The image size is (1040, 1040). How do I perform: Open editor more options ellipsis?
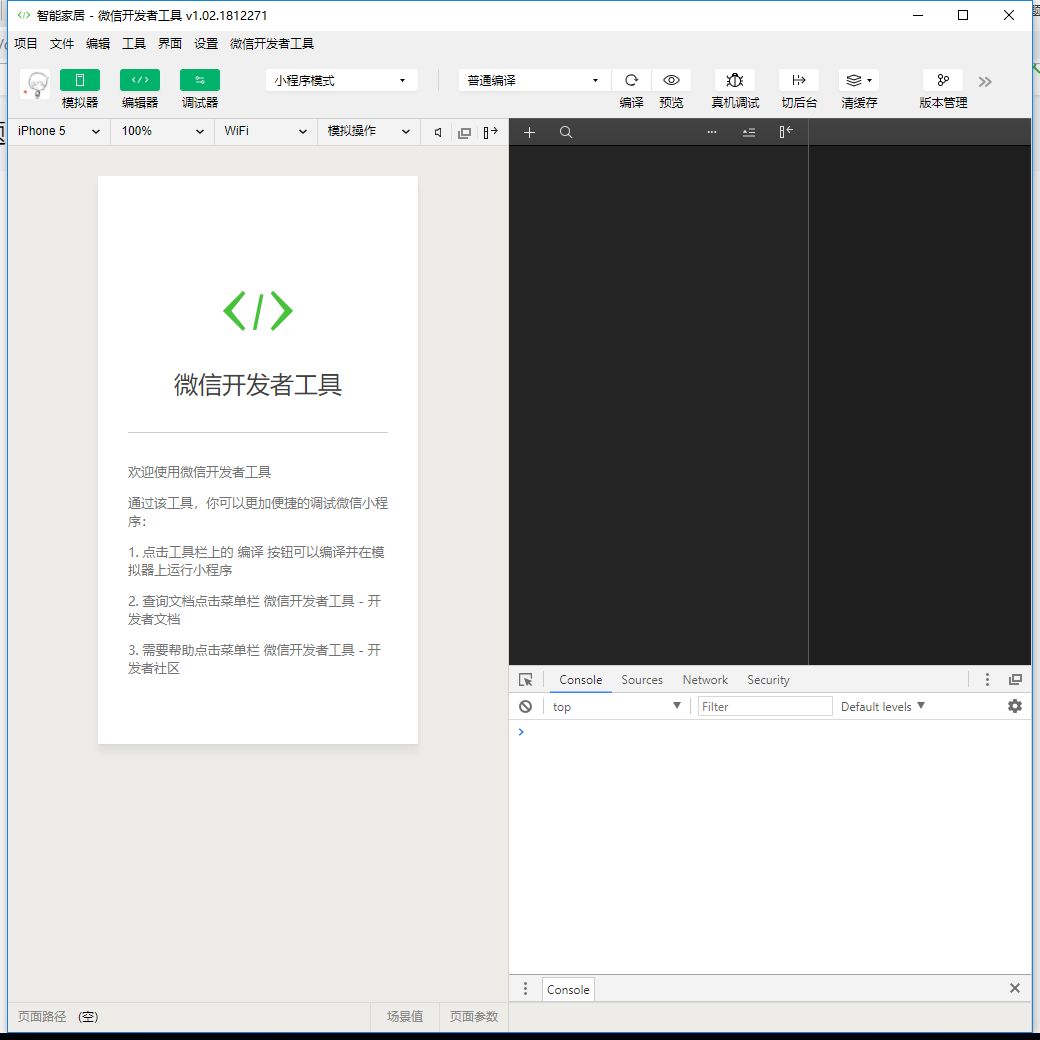[712, 132]
